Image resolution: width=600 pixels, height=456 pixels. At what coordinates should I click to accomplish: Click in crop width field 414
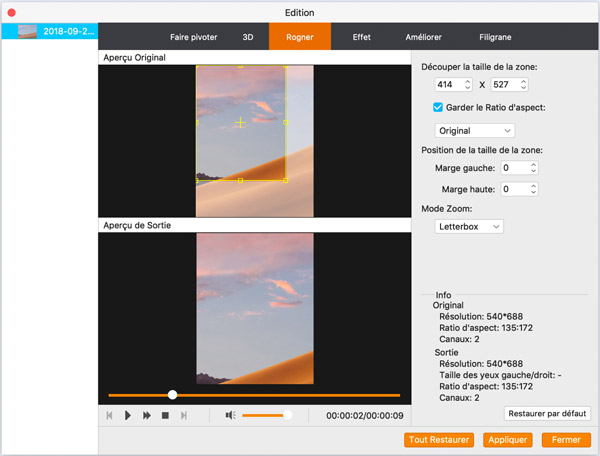coord(449,85)
